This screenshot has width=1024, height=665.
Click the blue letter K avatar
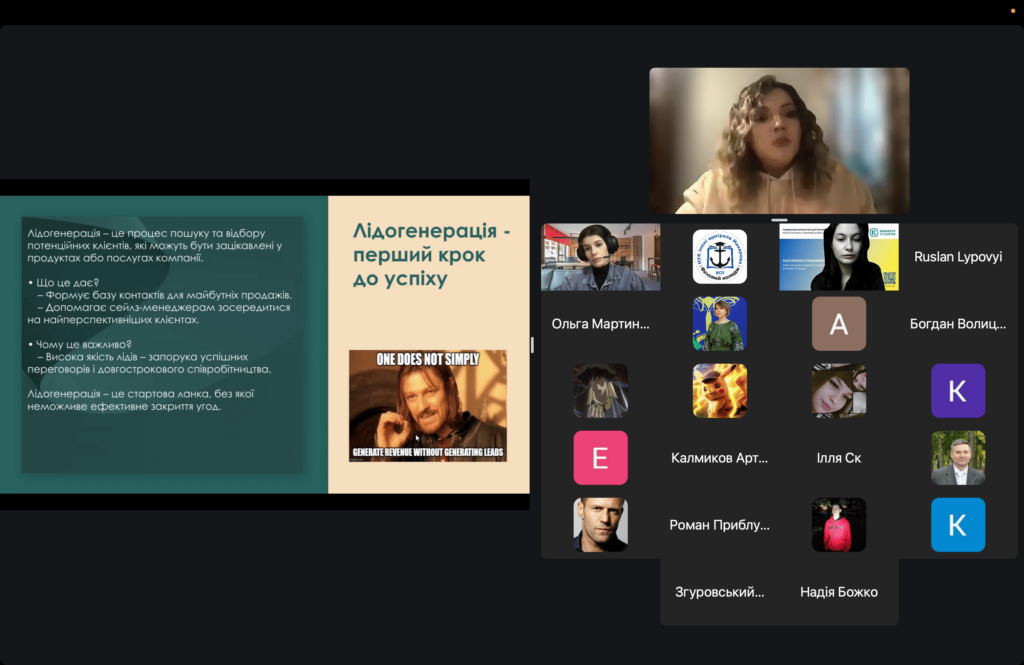tap(958, 525)
